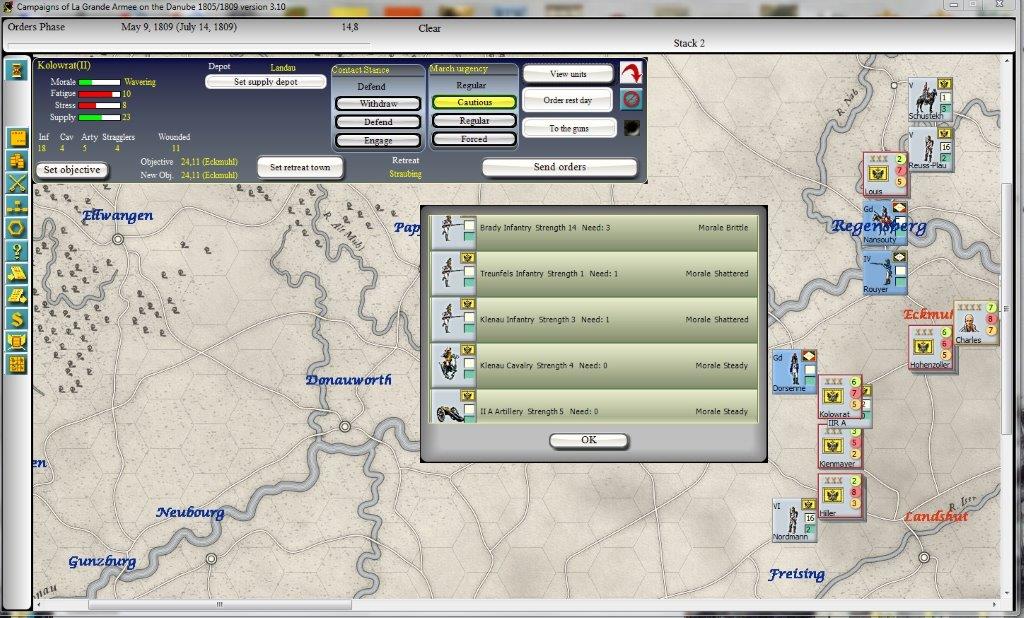Click the gold grid icon at sidebar bottom
The height and width of the screenshot is (618, 1024).
pyautogui.click(x=17, y=364)
